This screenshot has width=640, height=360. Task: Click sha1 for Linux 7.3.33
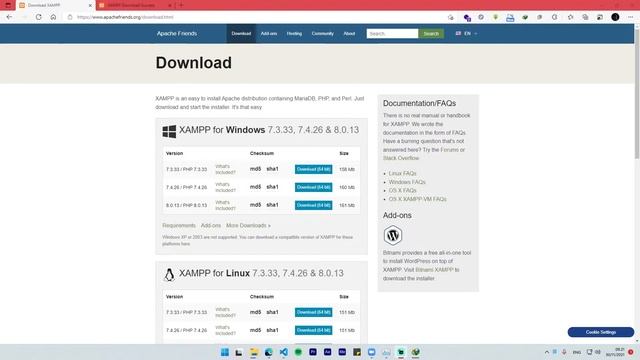pyautogui.click(x=272, y=312)
